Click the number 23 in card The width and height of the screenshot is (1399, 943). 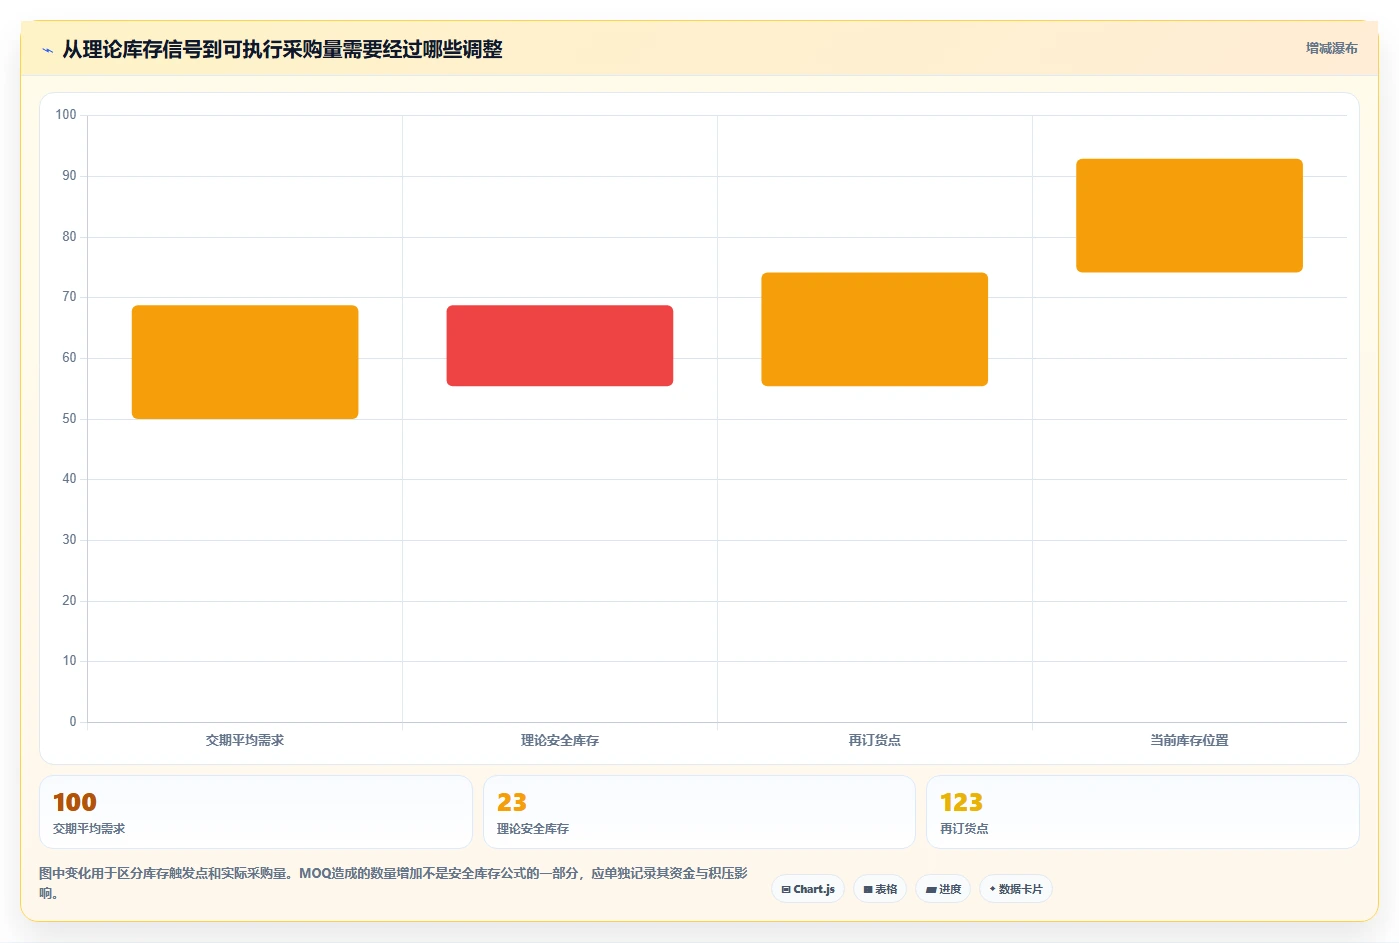[x=512, y=803]
